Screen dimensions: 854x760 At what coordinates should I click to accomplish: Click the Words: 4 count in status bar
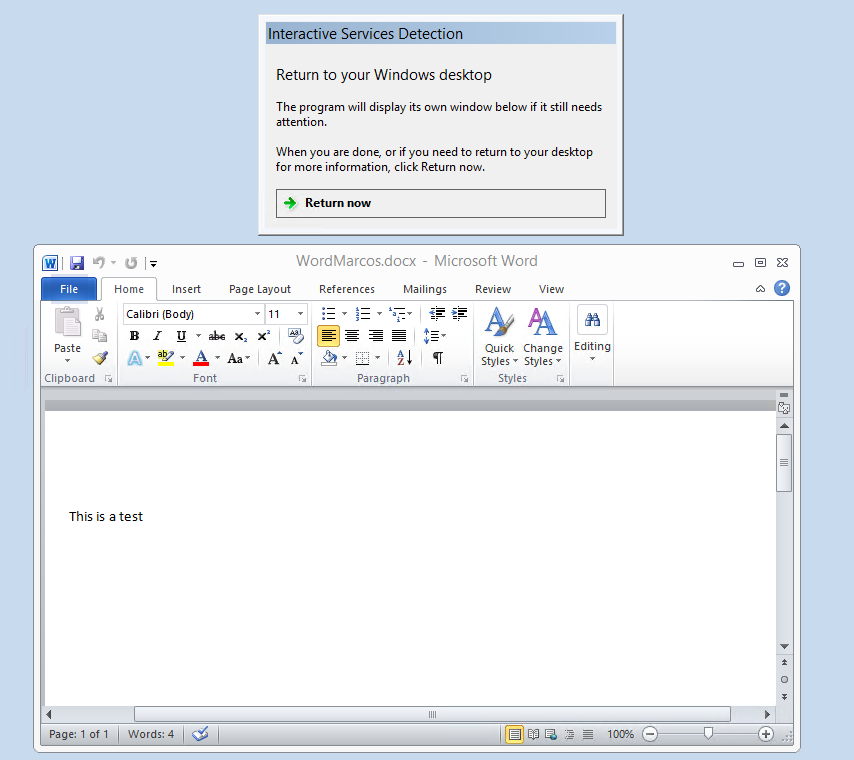[x=151, y=734]
